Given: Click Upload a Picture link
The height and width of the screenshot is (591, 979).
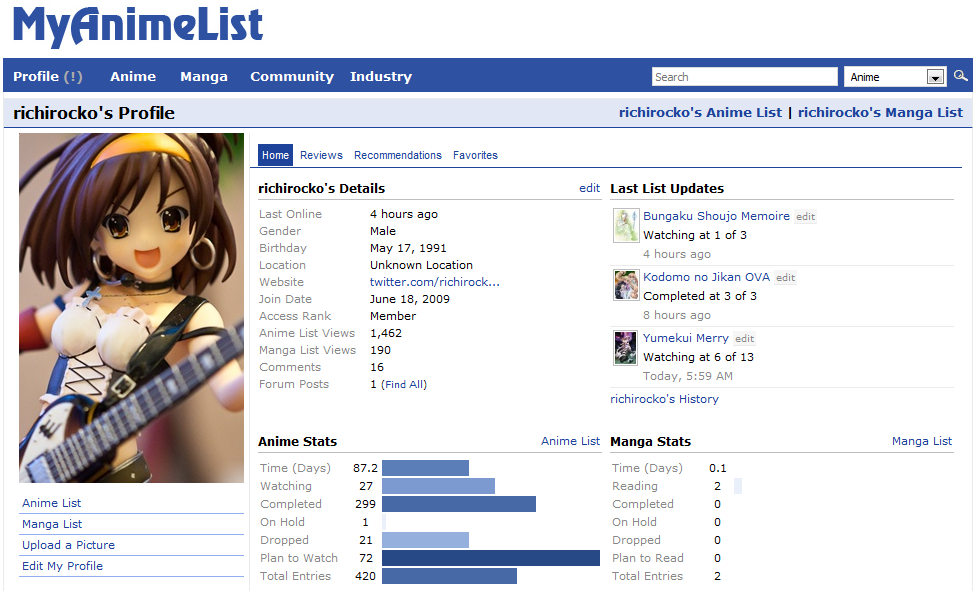Looking at the screenshot, I should coord(68,545).
